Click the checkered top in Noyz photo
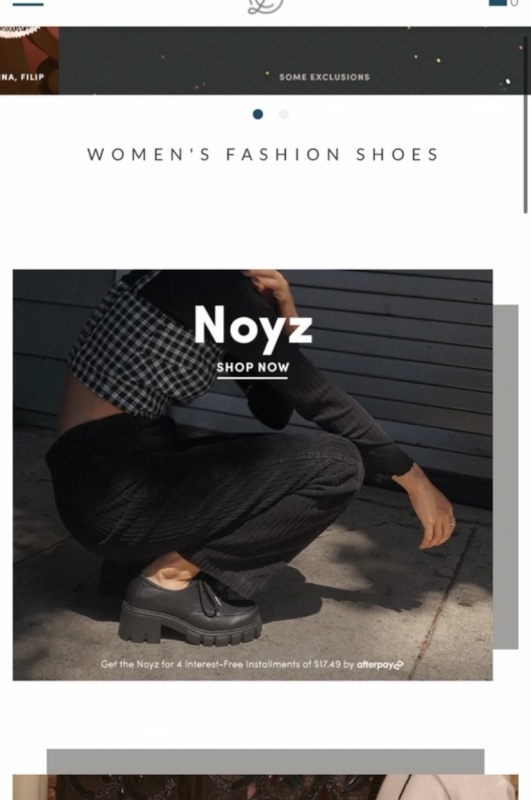This screenshot has height=800, width=531. [143, 352]
